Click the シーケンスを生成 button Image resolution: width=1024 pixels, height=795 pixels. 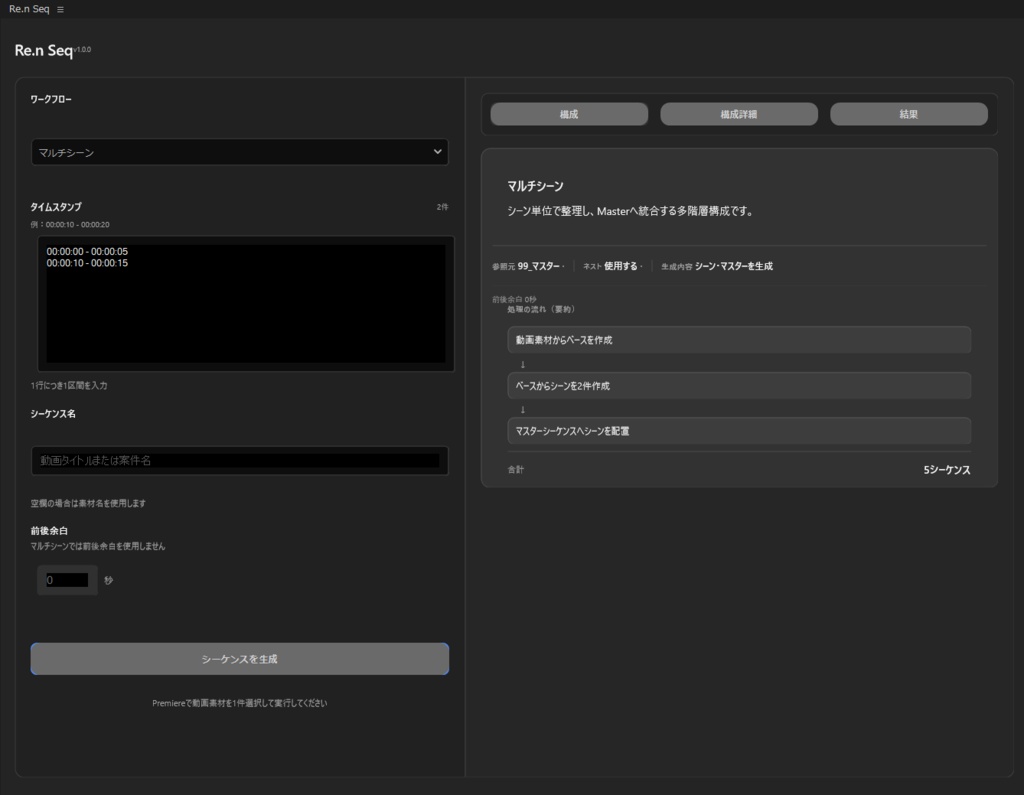point(240,659)
